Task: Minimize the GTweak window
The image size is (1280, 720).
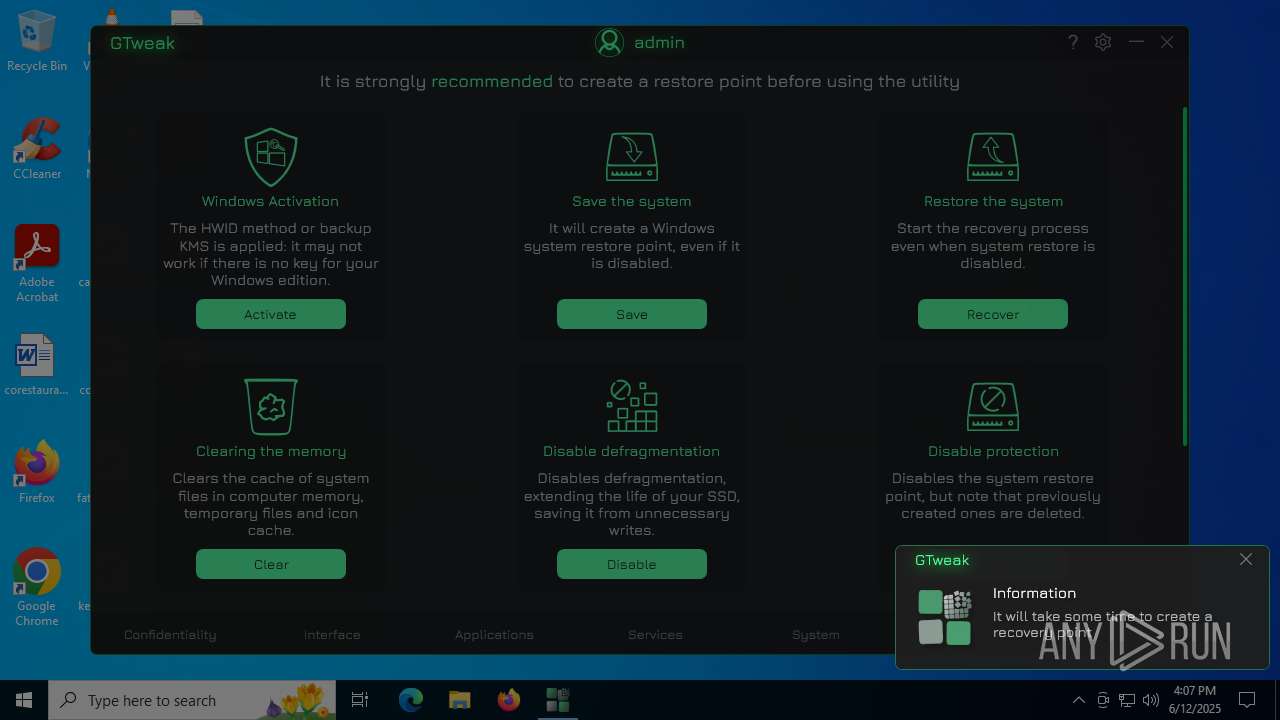Action: pyautogui.click(x=1136, y=42)
